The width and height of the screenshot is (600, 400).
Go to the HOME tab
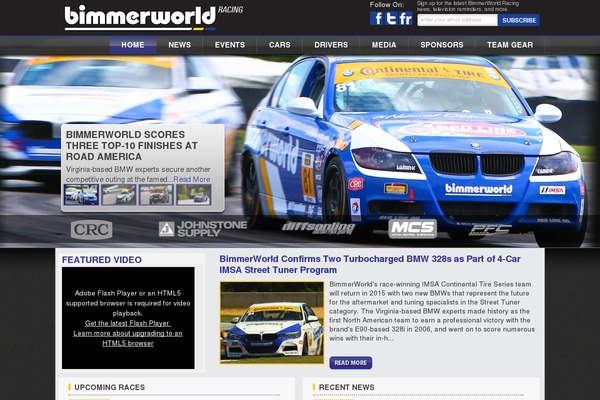[x=133, y=45]
